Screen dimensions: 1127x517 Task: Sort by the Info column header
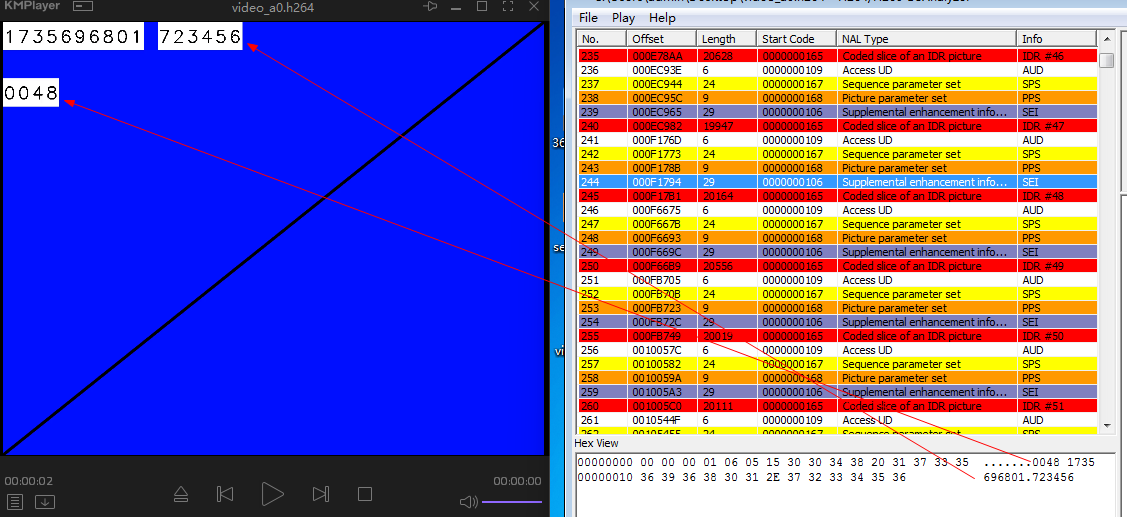point(1057,39)
